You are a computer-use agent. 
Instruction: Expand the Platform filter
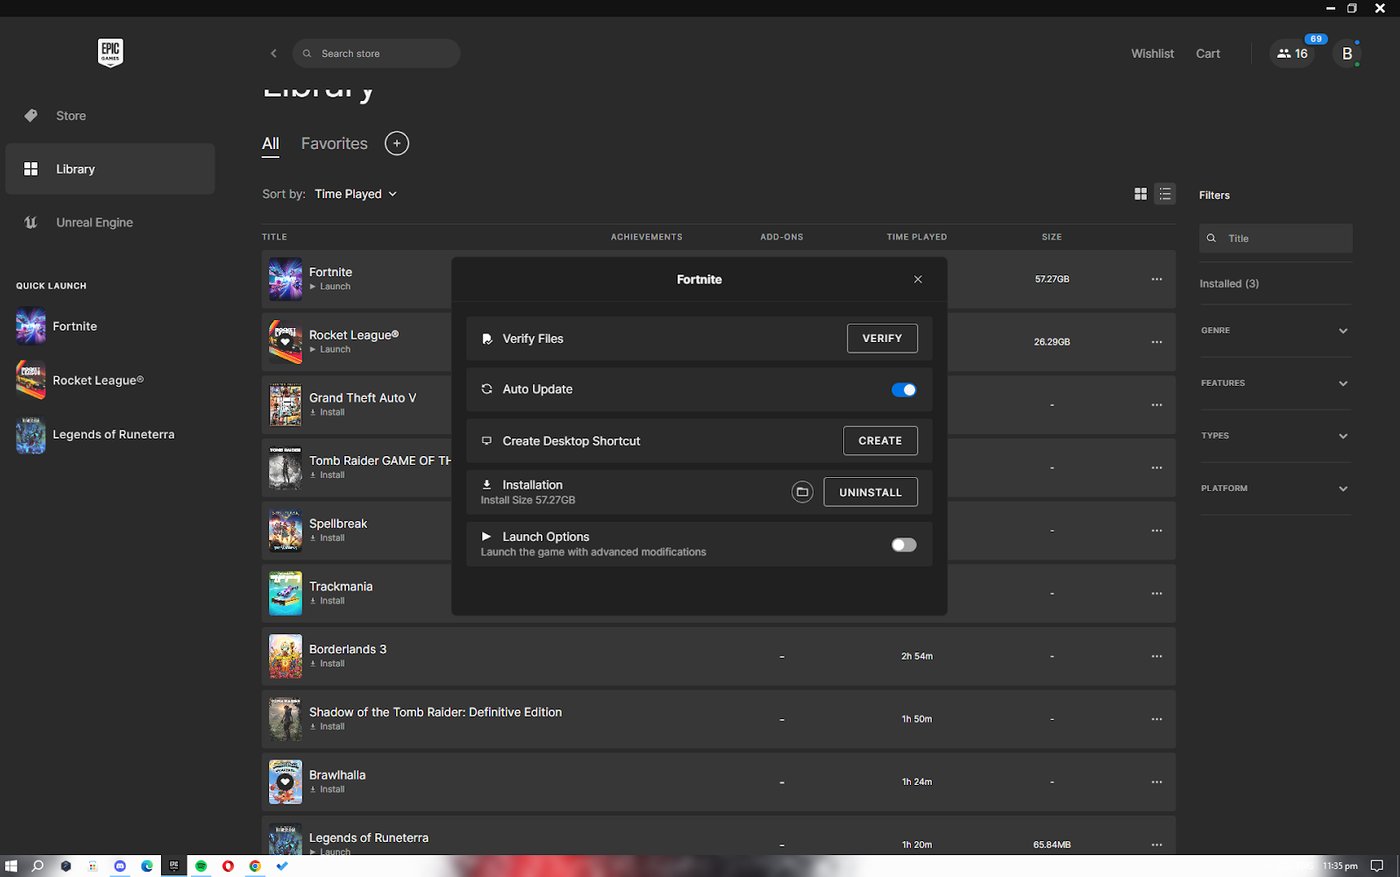pyautogui.click(x=1275, y=488)
